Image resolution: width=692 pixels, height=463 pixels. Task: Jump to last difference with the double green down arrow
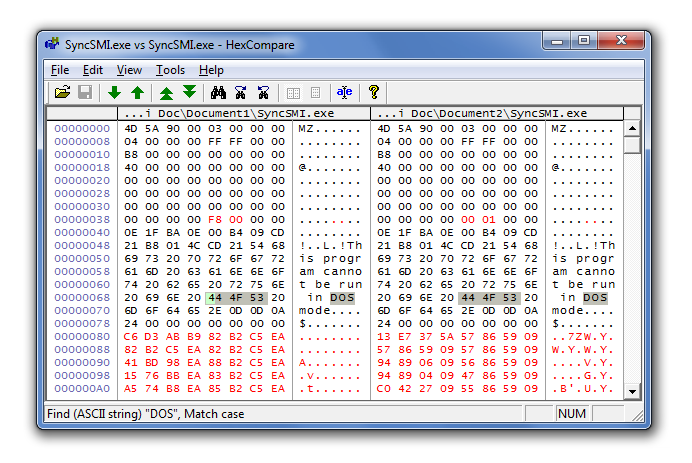190,92
